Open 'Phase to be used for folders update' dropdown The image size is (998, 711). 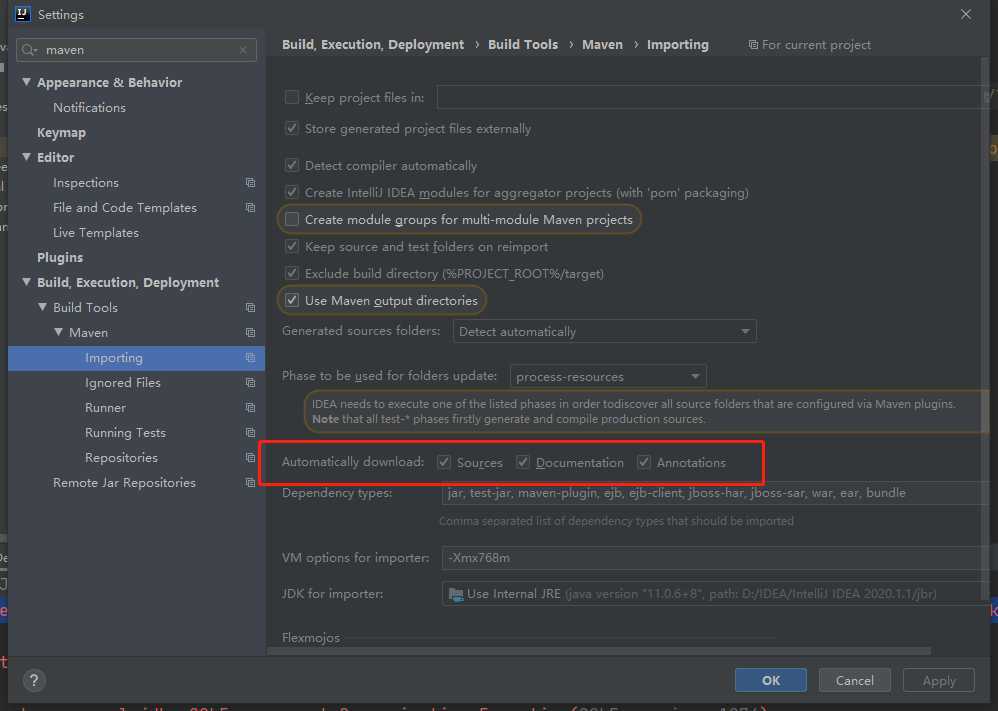coord(608,376)
